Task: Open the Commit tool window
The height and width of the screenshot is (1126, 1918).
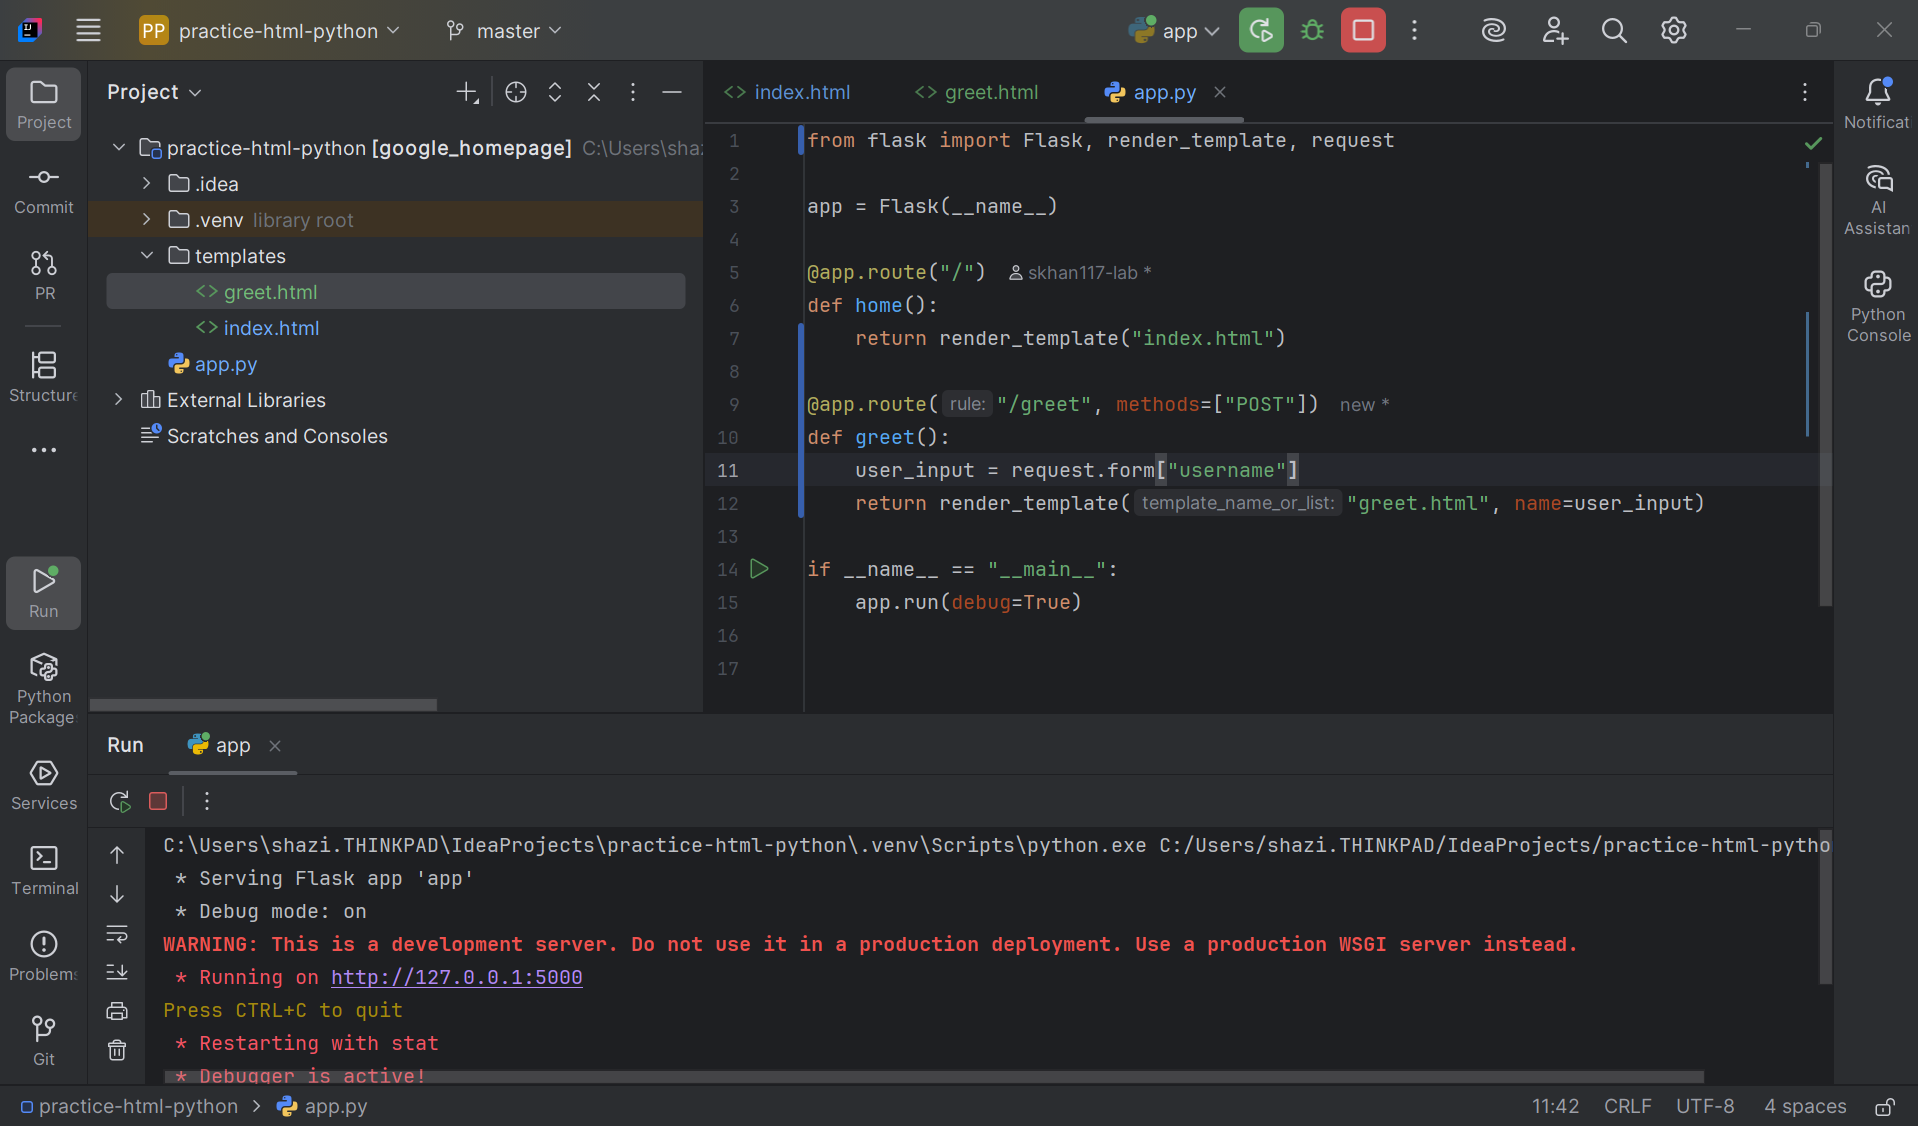Action: [44, 190]
